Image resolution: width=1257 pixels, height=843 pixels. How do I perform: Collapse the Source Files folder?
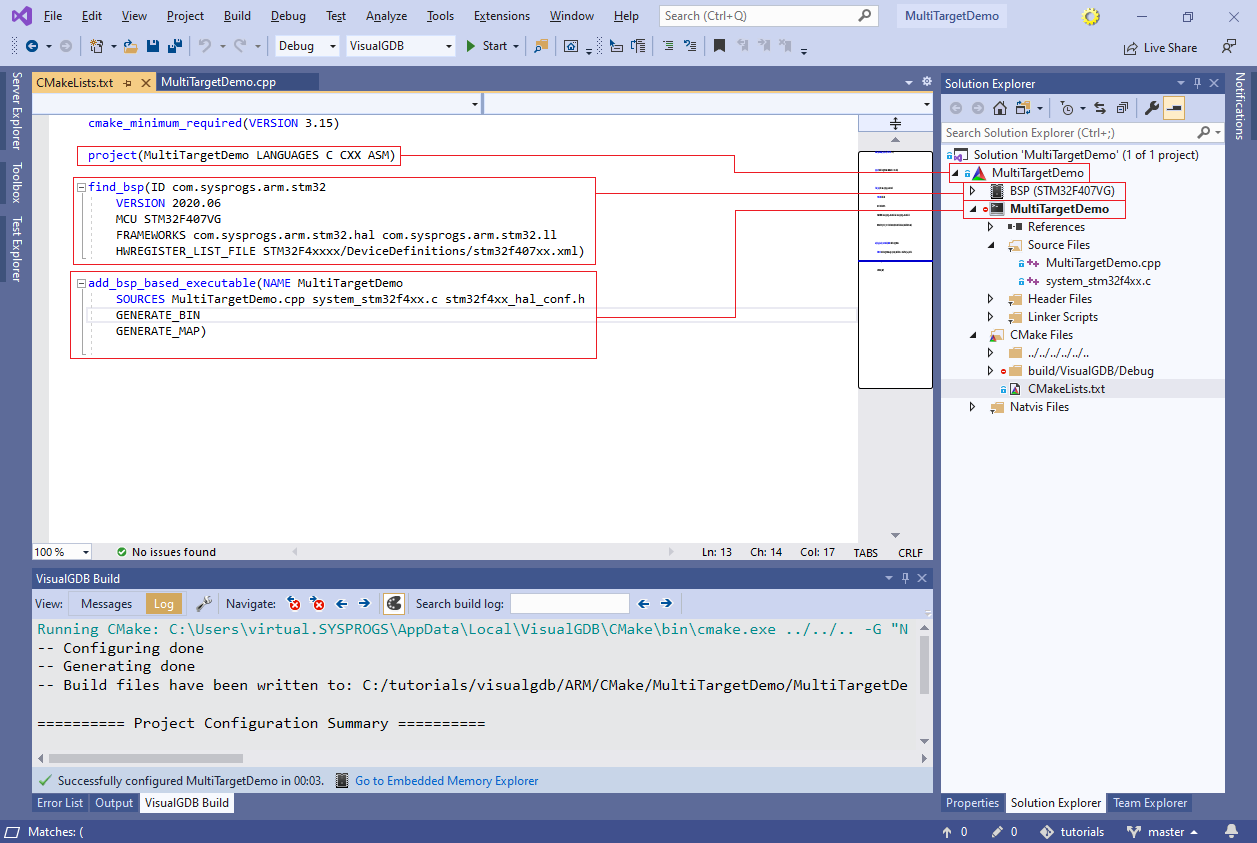(991, 245)
